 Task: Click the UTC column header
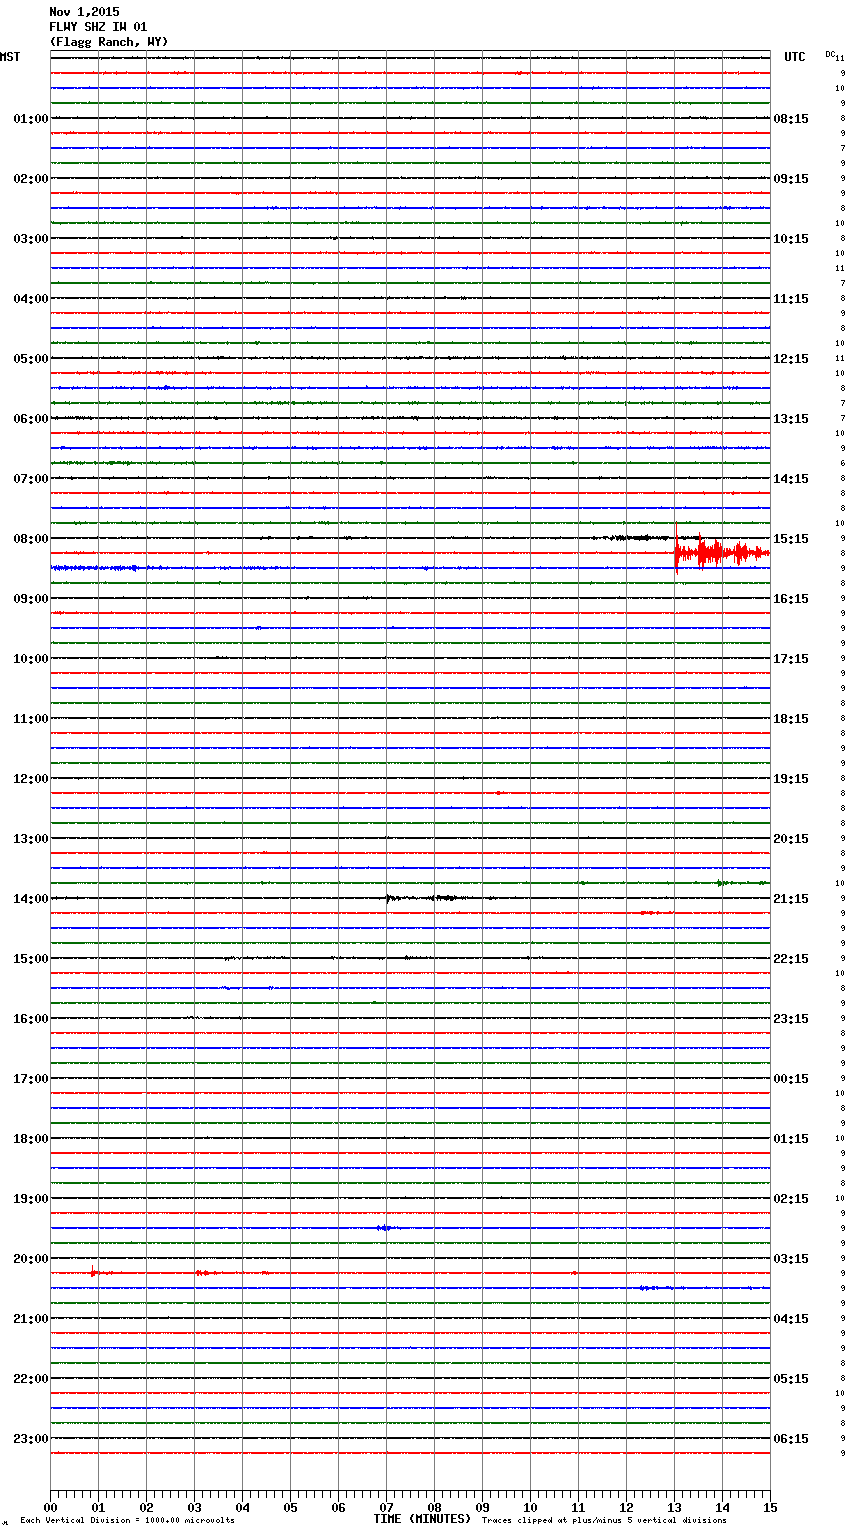pos(795,57)
